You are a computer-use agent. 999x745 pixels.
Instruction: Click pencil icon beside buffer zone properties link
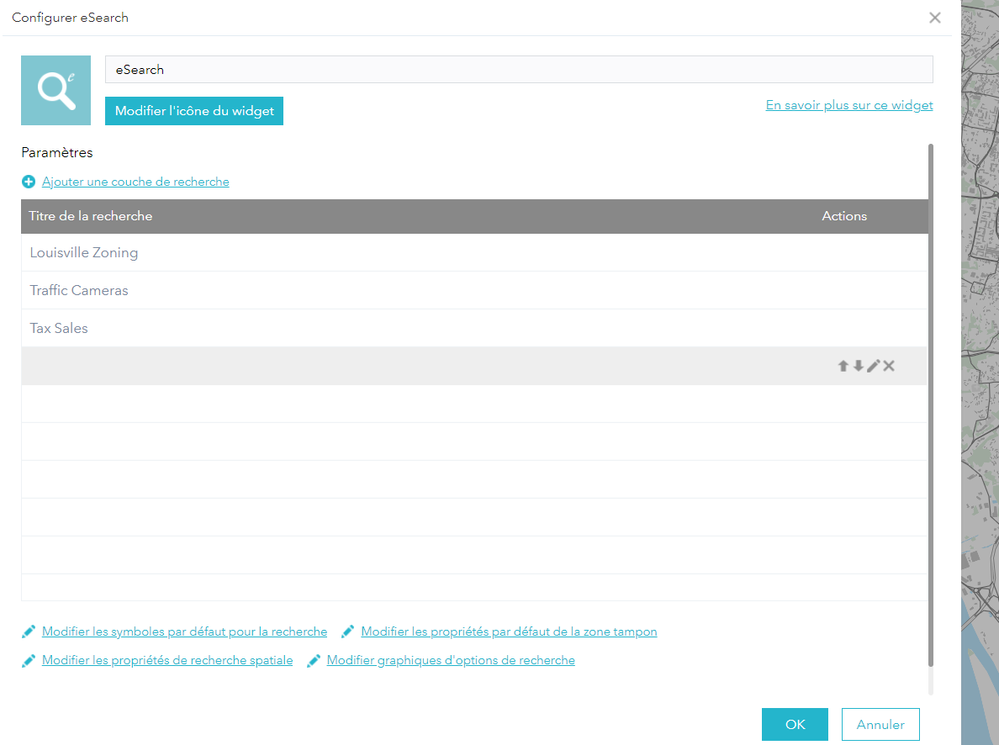(348, 632)
